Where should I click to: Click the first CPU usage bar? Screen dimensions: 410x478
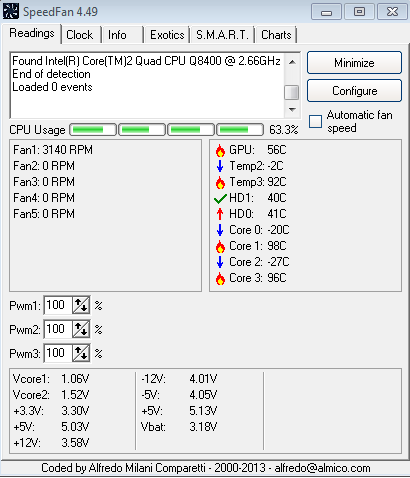click(x=93, y=130)
